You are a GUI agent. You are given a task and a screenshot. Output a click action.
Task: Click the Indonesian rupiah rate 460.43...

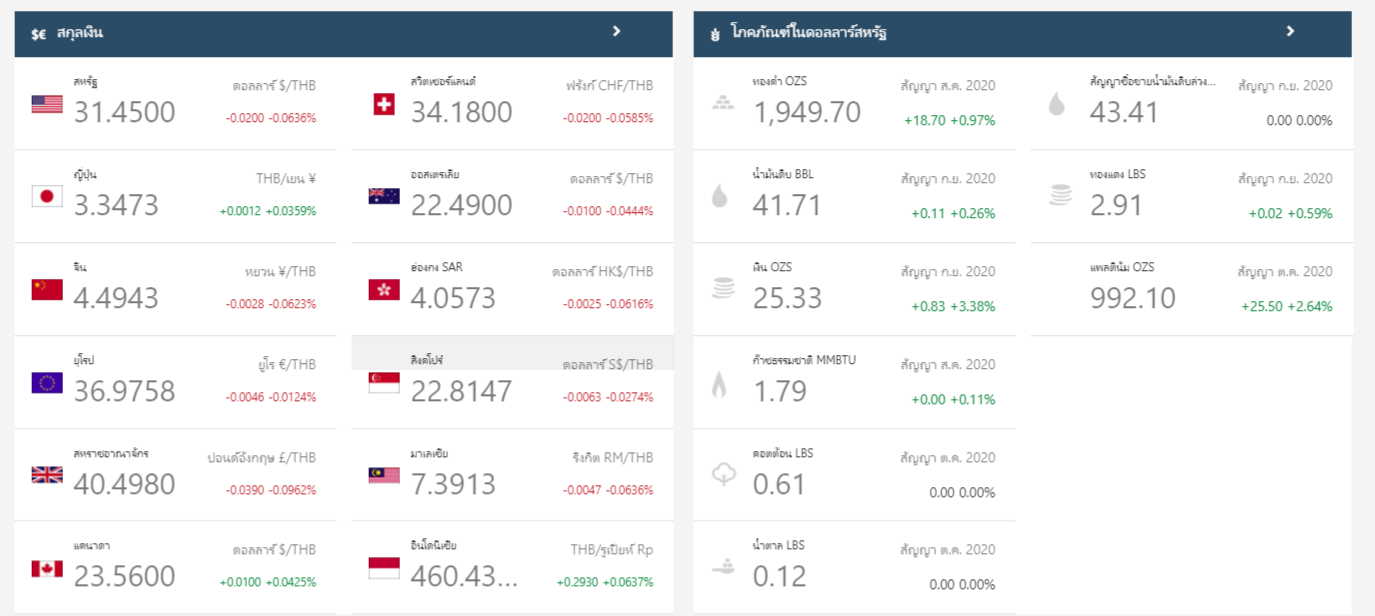[465, 576]
